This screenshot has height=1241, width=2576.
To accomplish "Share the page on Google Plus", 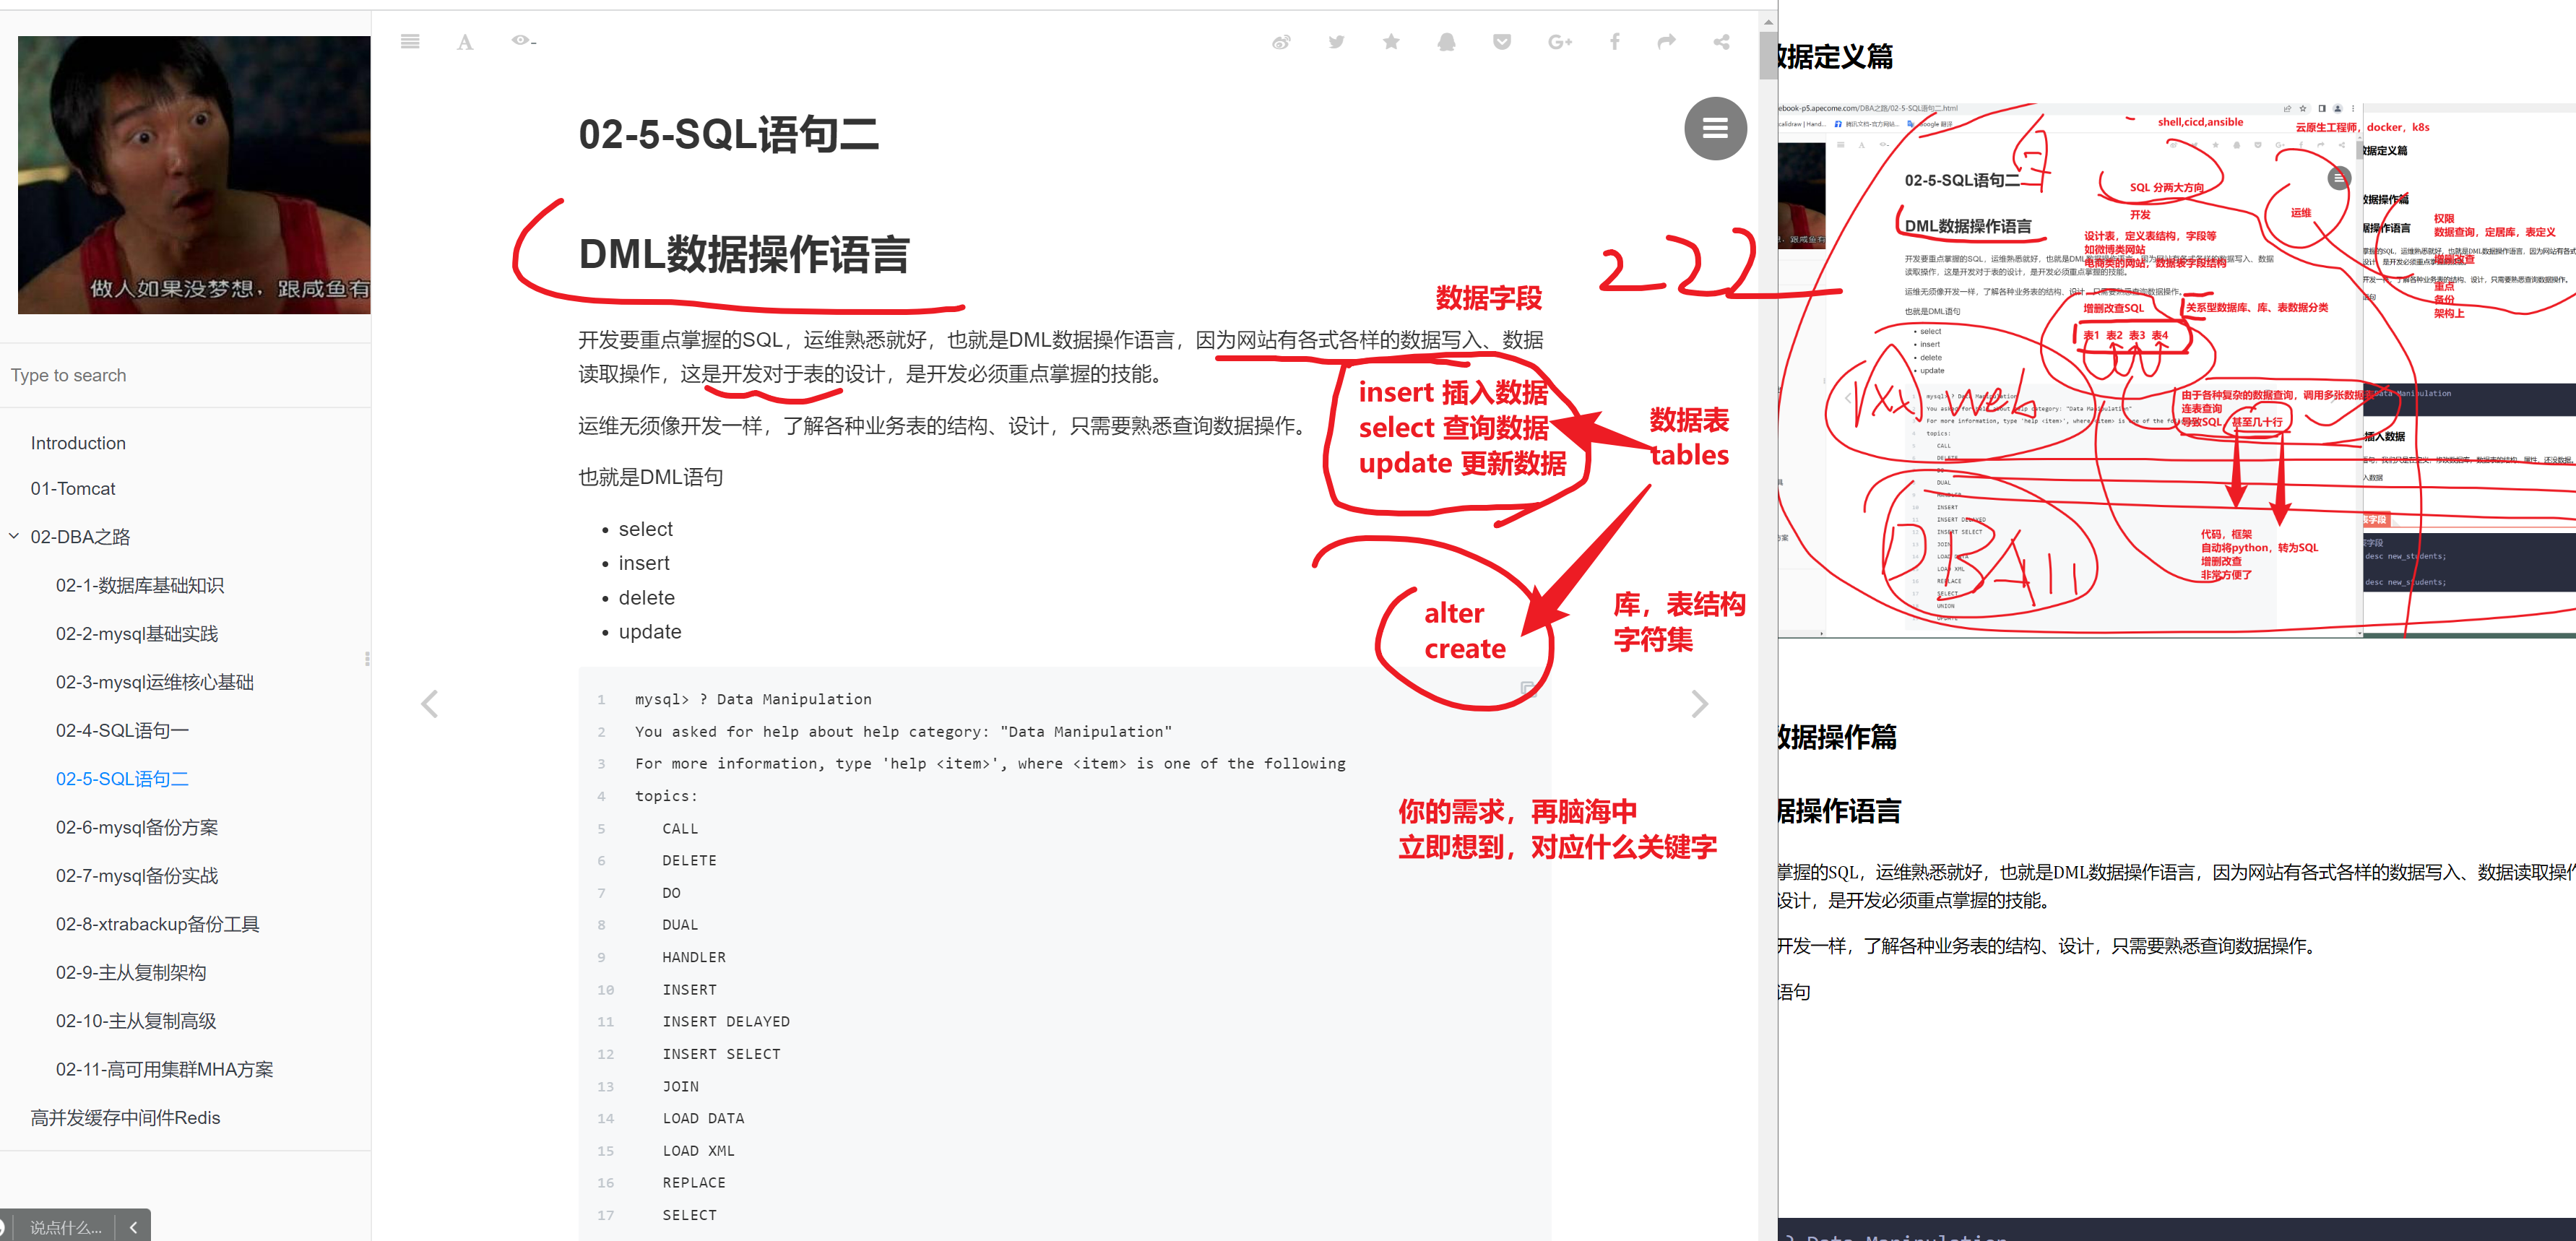I will 1559,42.
